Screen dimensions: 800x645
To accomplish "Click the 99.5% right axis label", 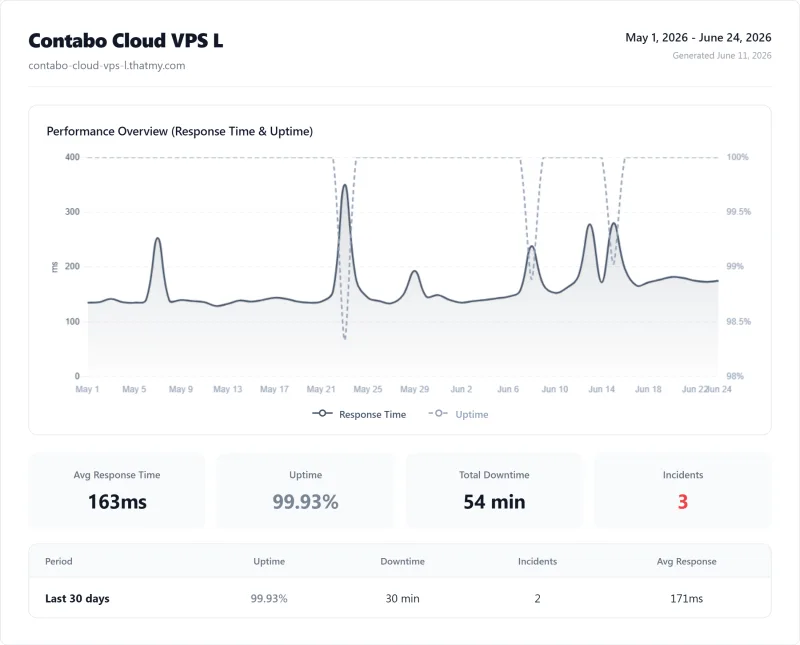I will pyautogui.click(x=739, y=212).
